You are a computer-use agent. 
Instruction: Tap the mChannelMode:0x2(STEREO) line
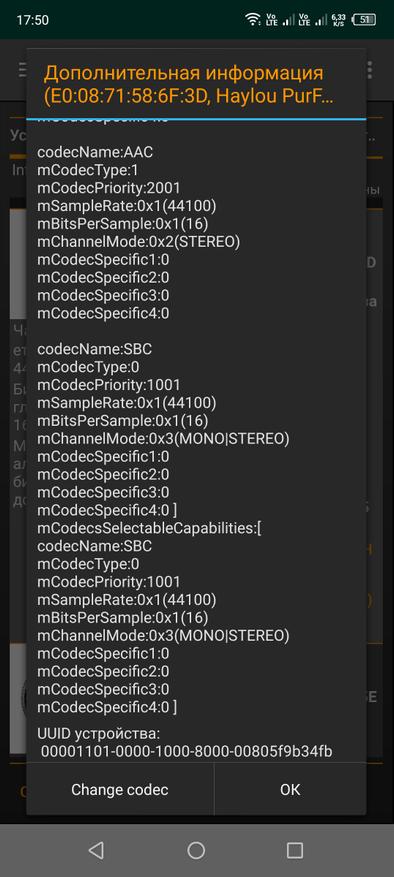pos(139,242)
